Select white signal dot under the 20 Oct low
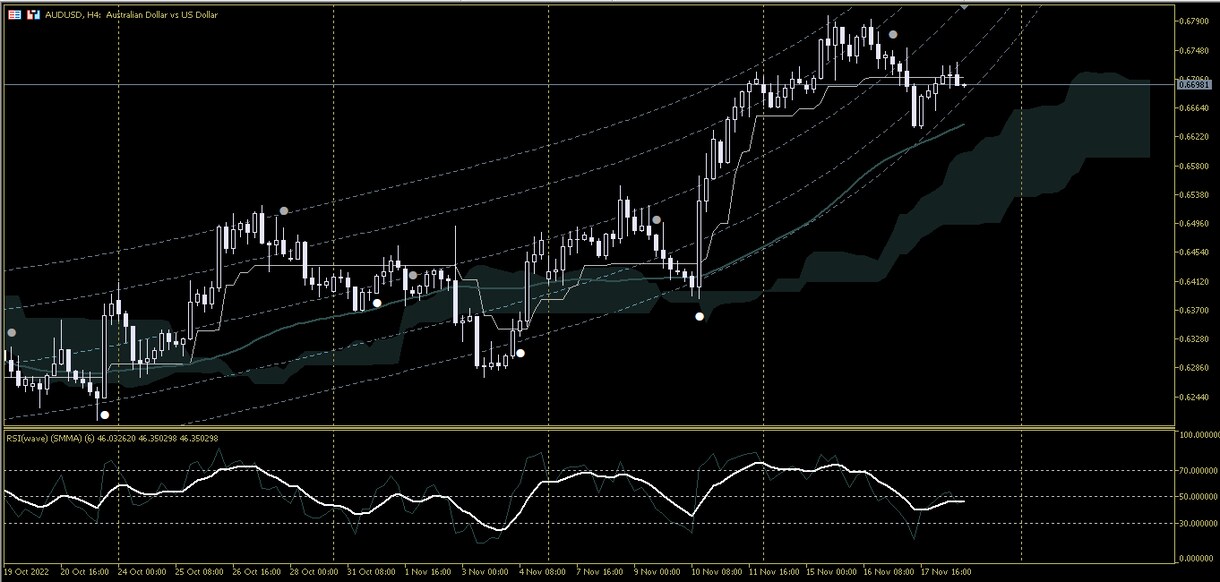This screenshot has height=582, width=1220. pyautogui.click(x=104, y=415)
